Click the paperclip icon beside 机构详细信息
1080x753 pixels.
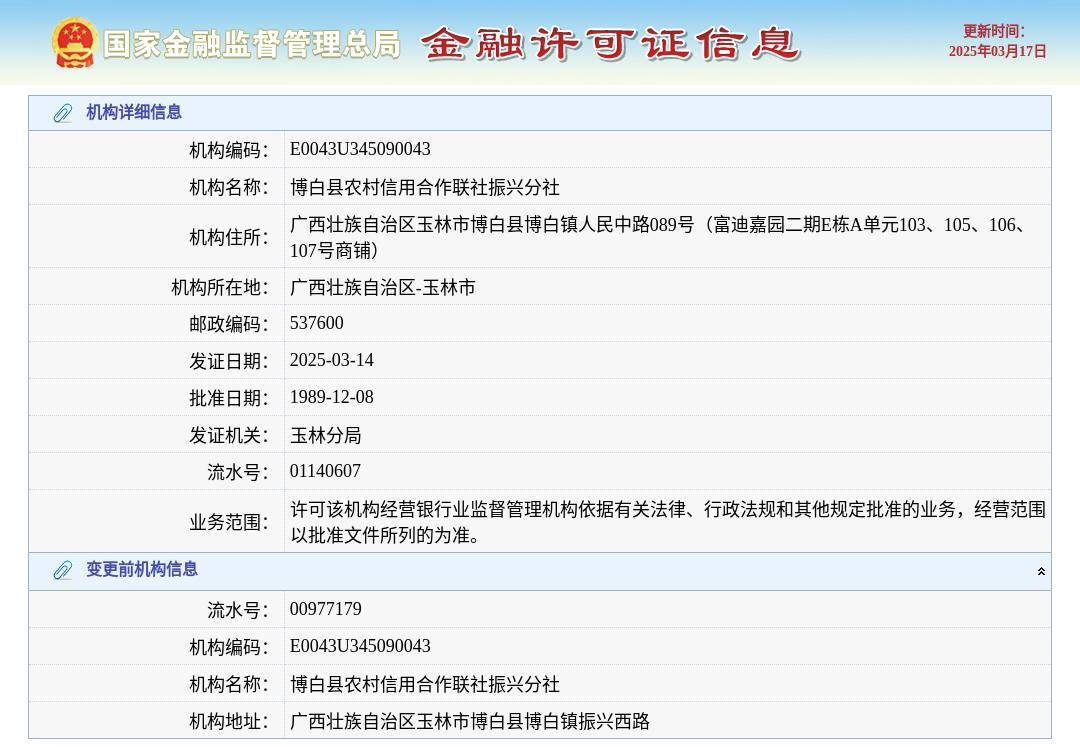tap(62, 113)
